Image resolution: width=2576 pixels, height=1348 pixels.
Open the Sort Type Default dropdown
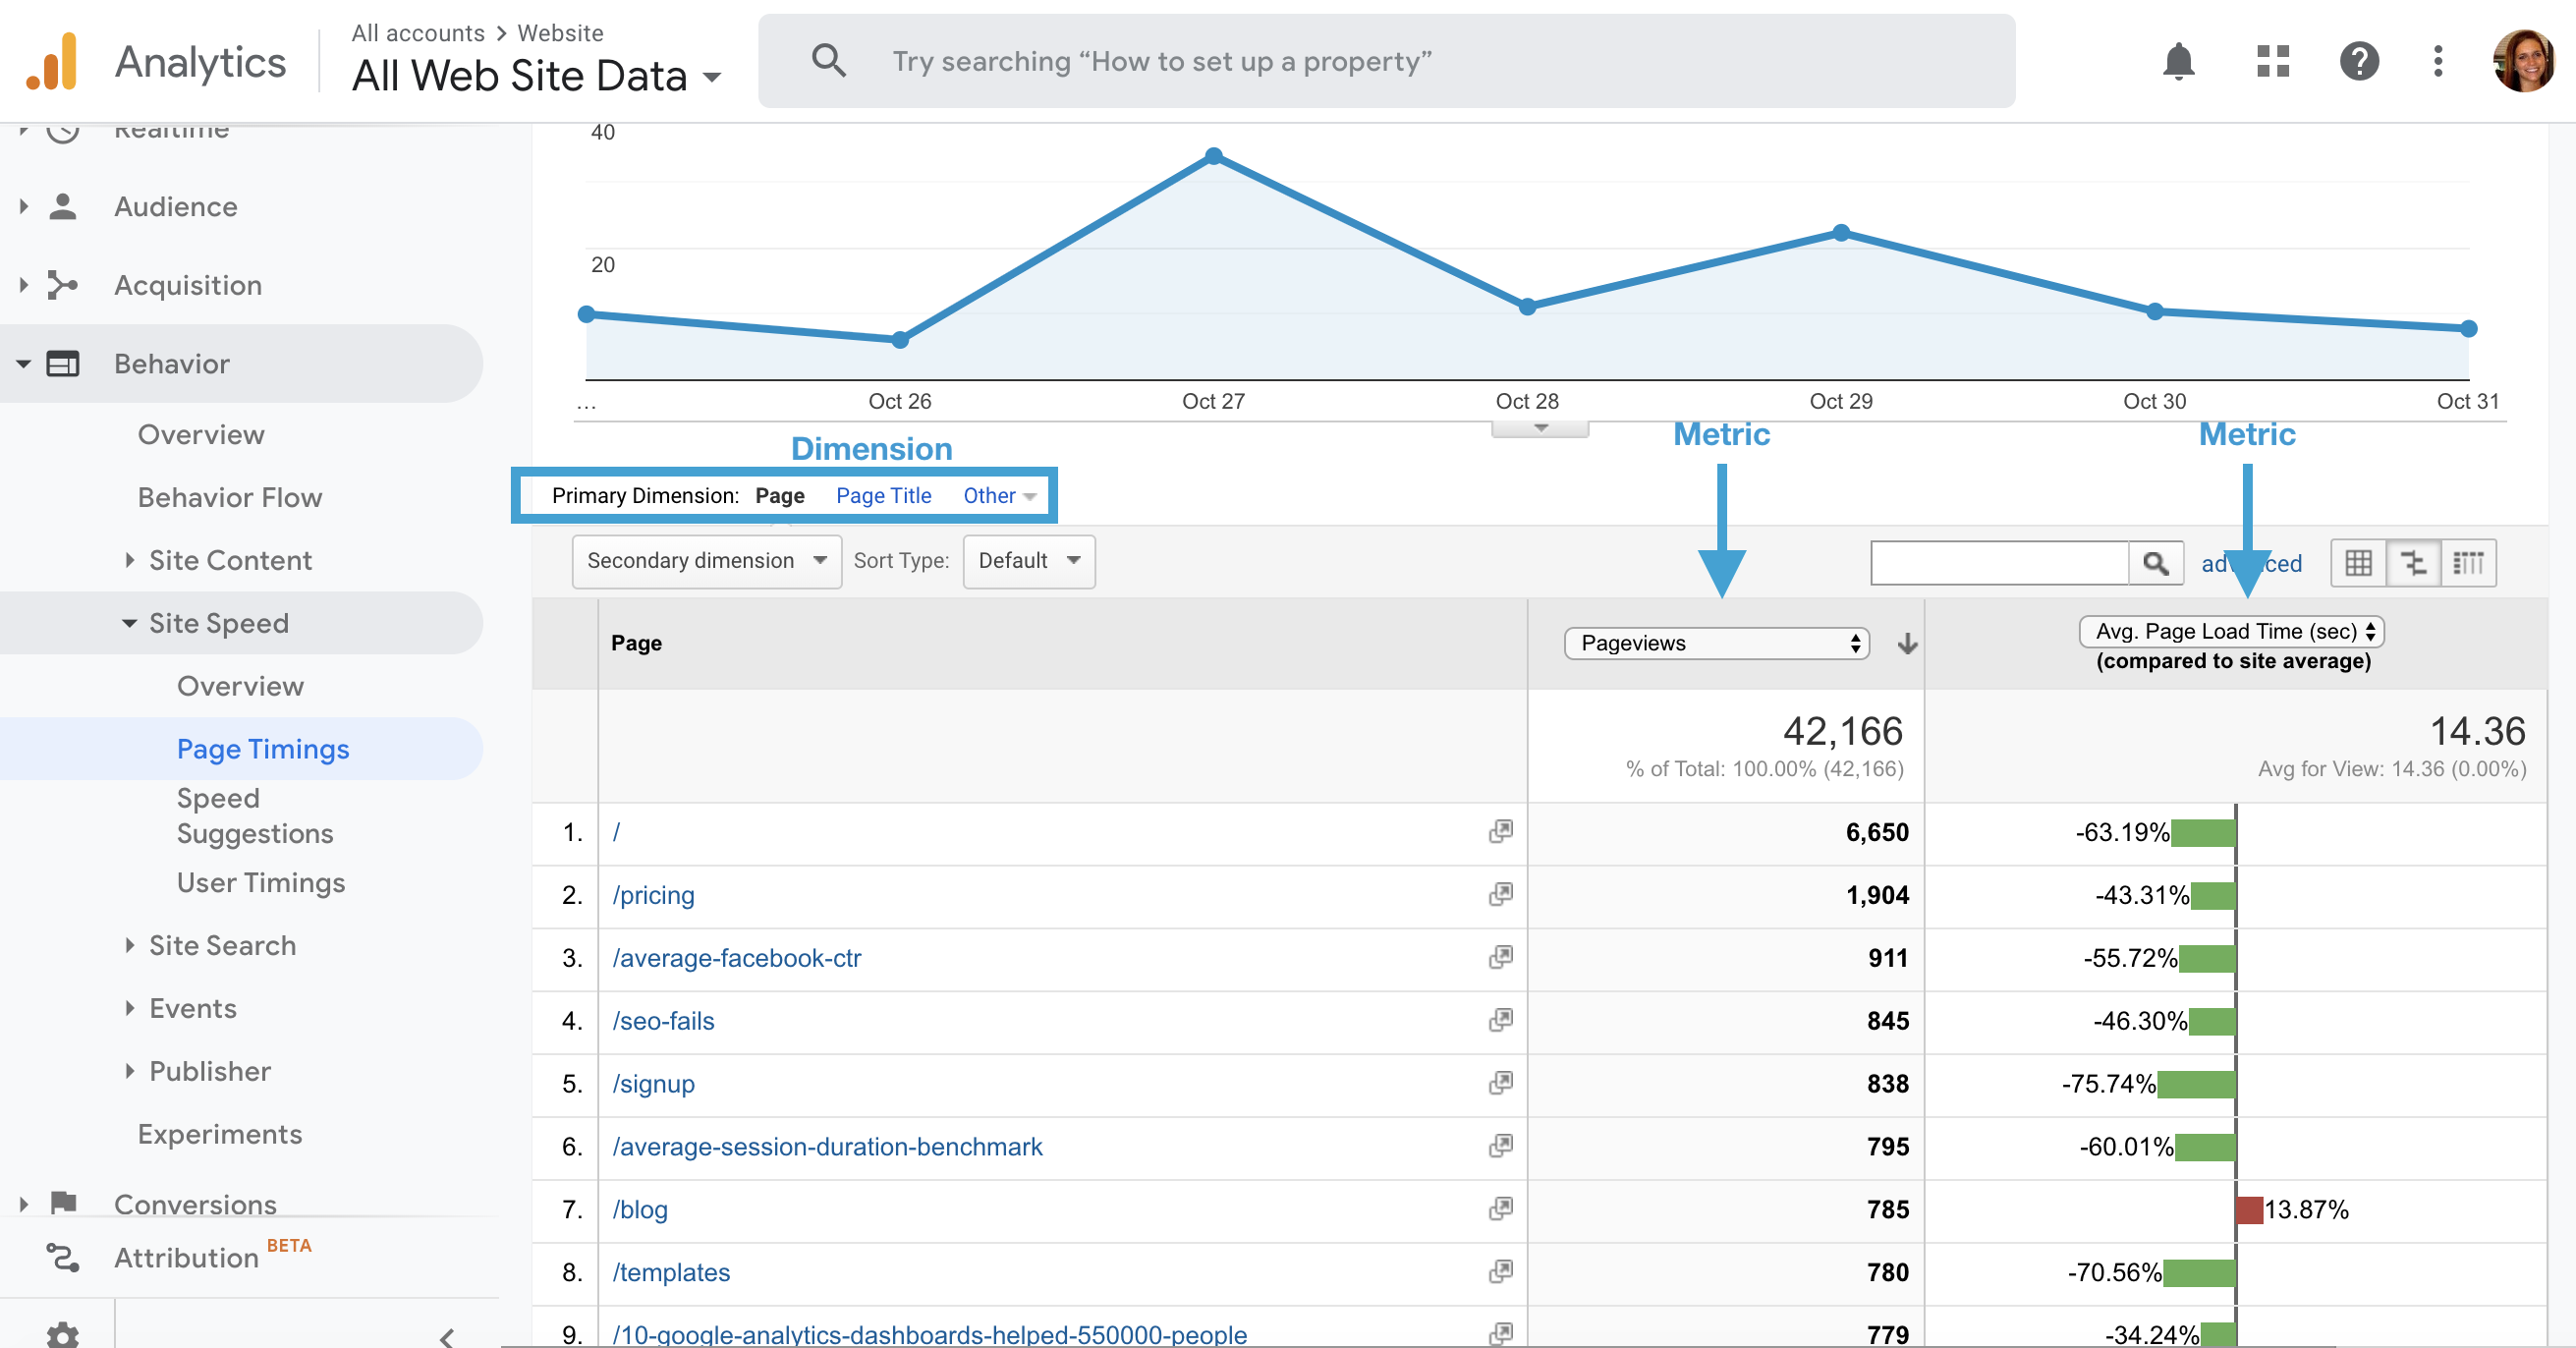pyautogui.click(x=1028, y=561)
